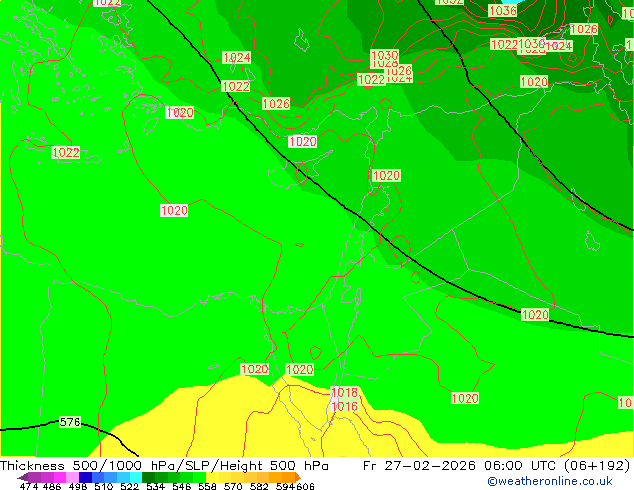Click the orange right arrow of the color scale
This screenshot has width=634, height=490.
(298, 477)
